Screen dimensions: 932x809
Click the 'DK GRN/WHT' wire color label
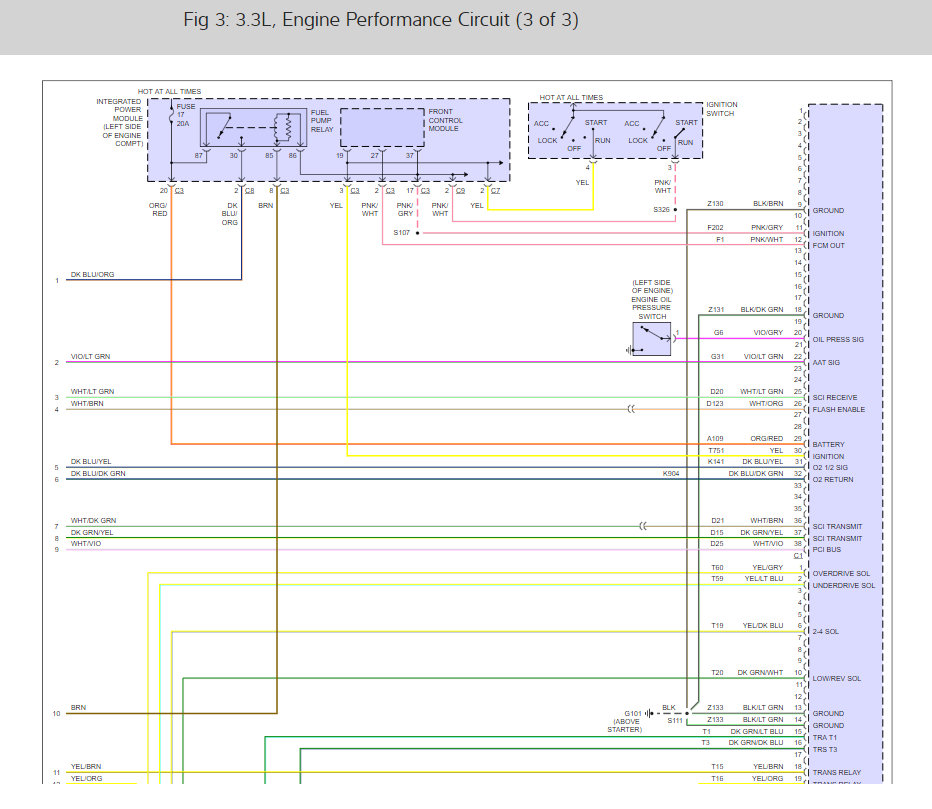(x=760, y=672)
